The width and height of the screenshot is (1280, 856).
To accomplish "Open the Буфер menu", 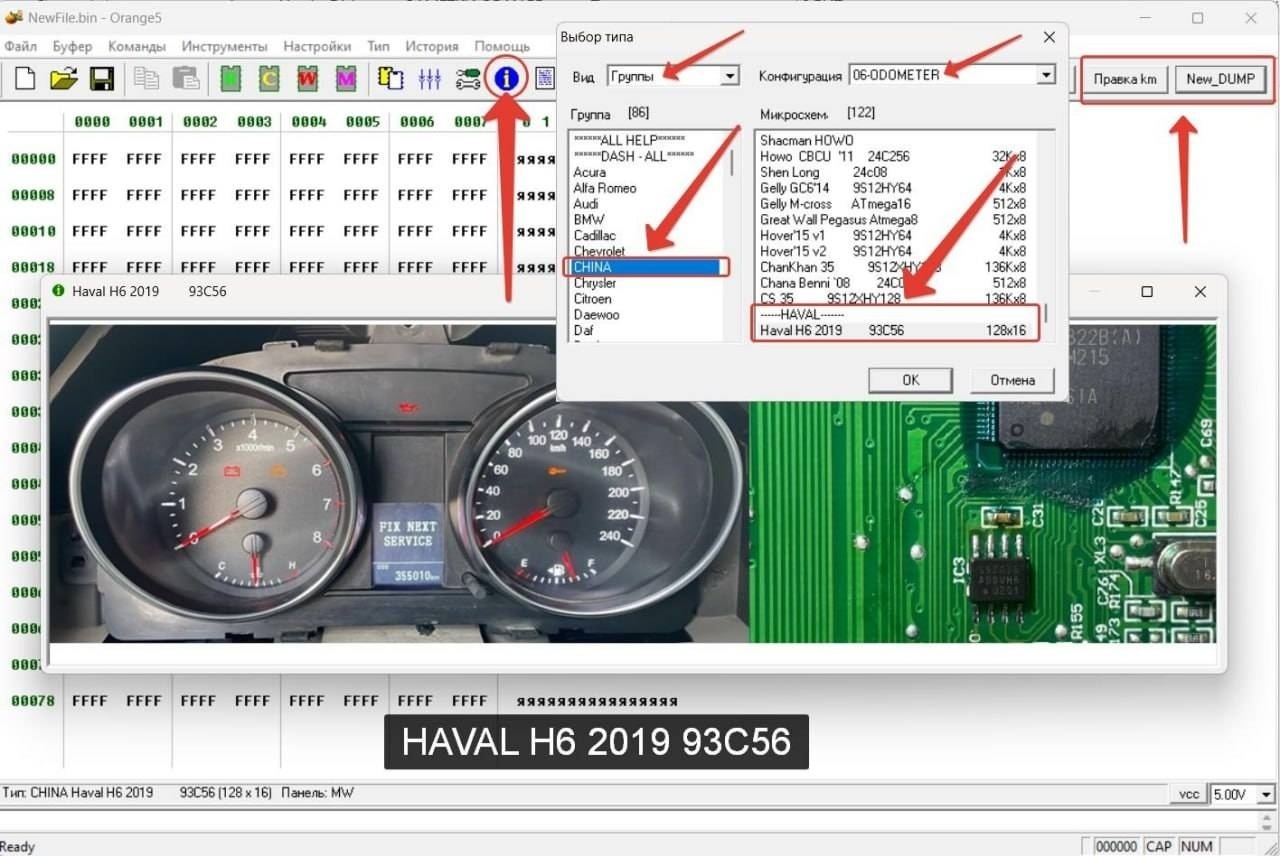I will 72,46.
